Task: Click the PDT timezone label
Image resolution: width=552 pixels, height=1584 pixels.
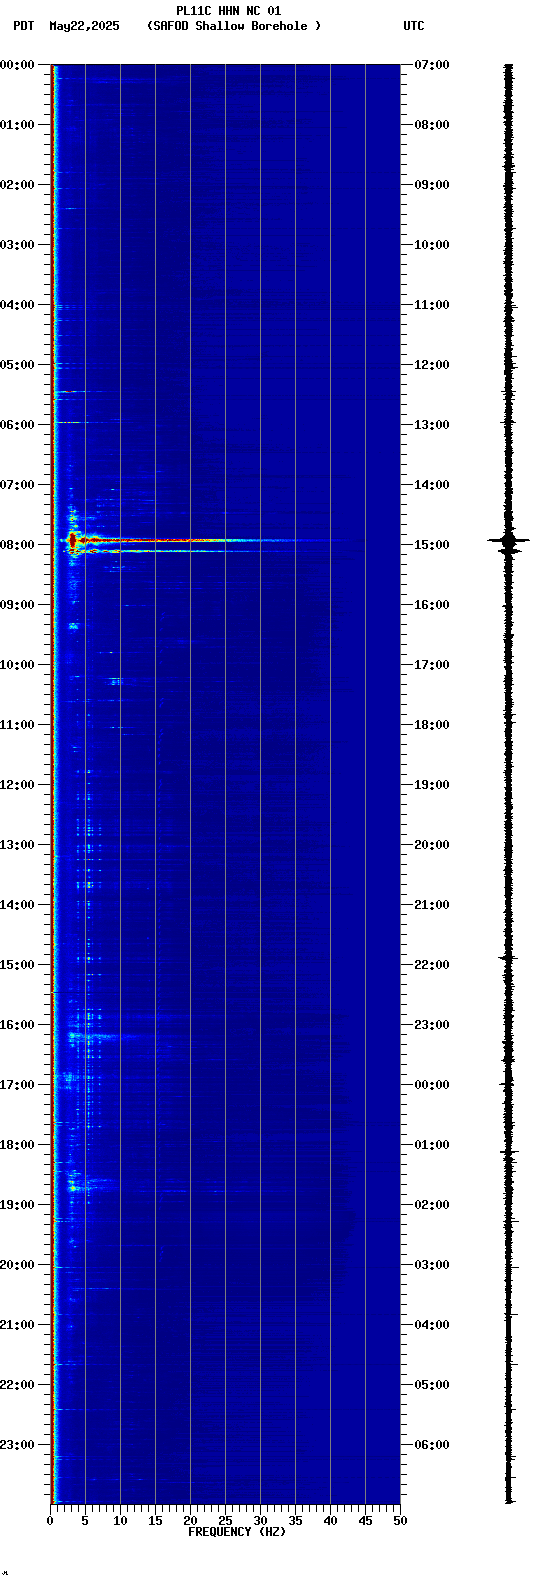Action: coord(23,26)
